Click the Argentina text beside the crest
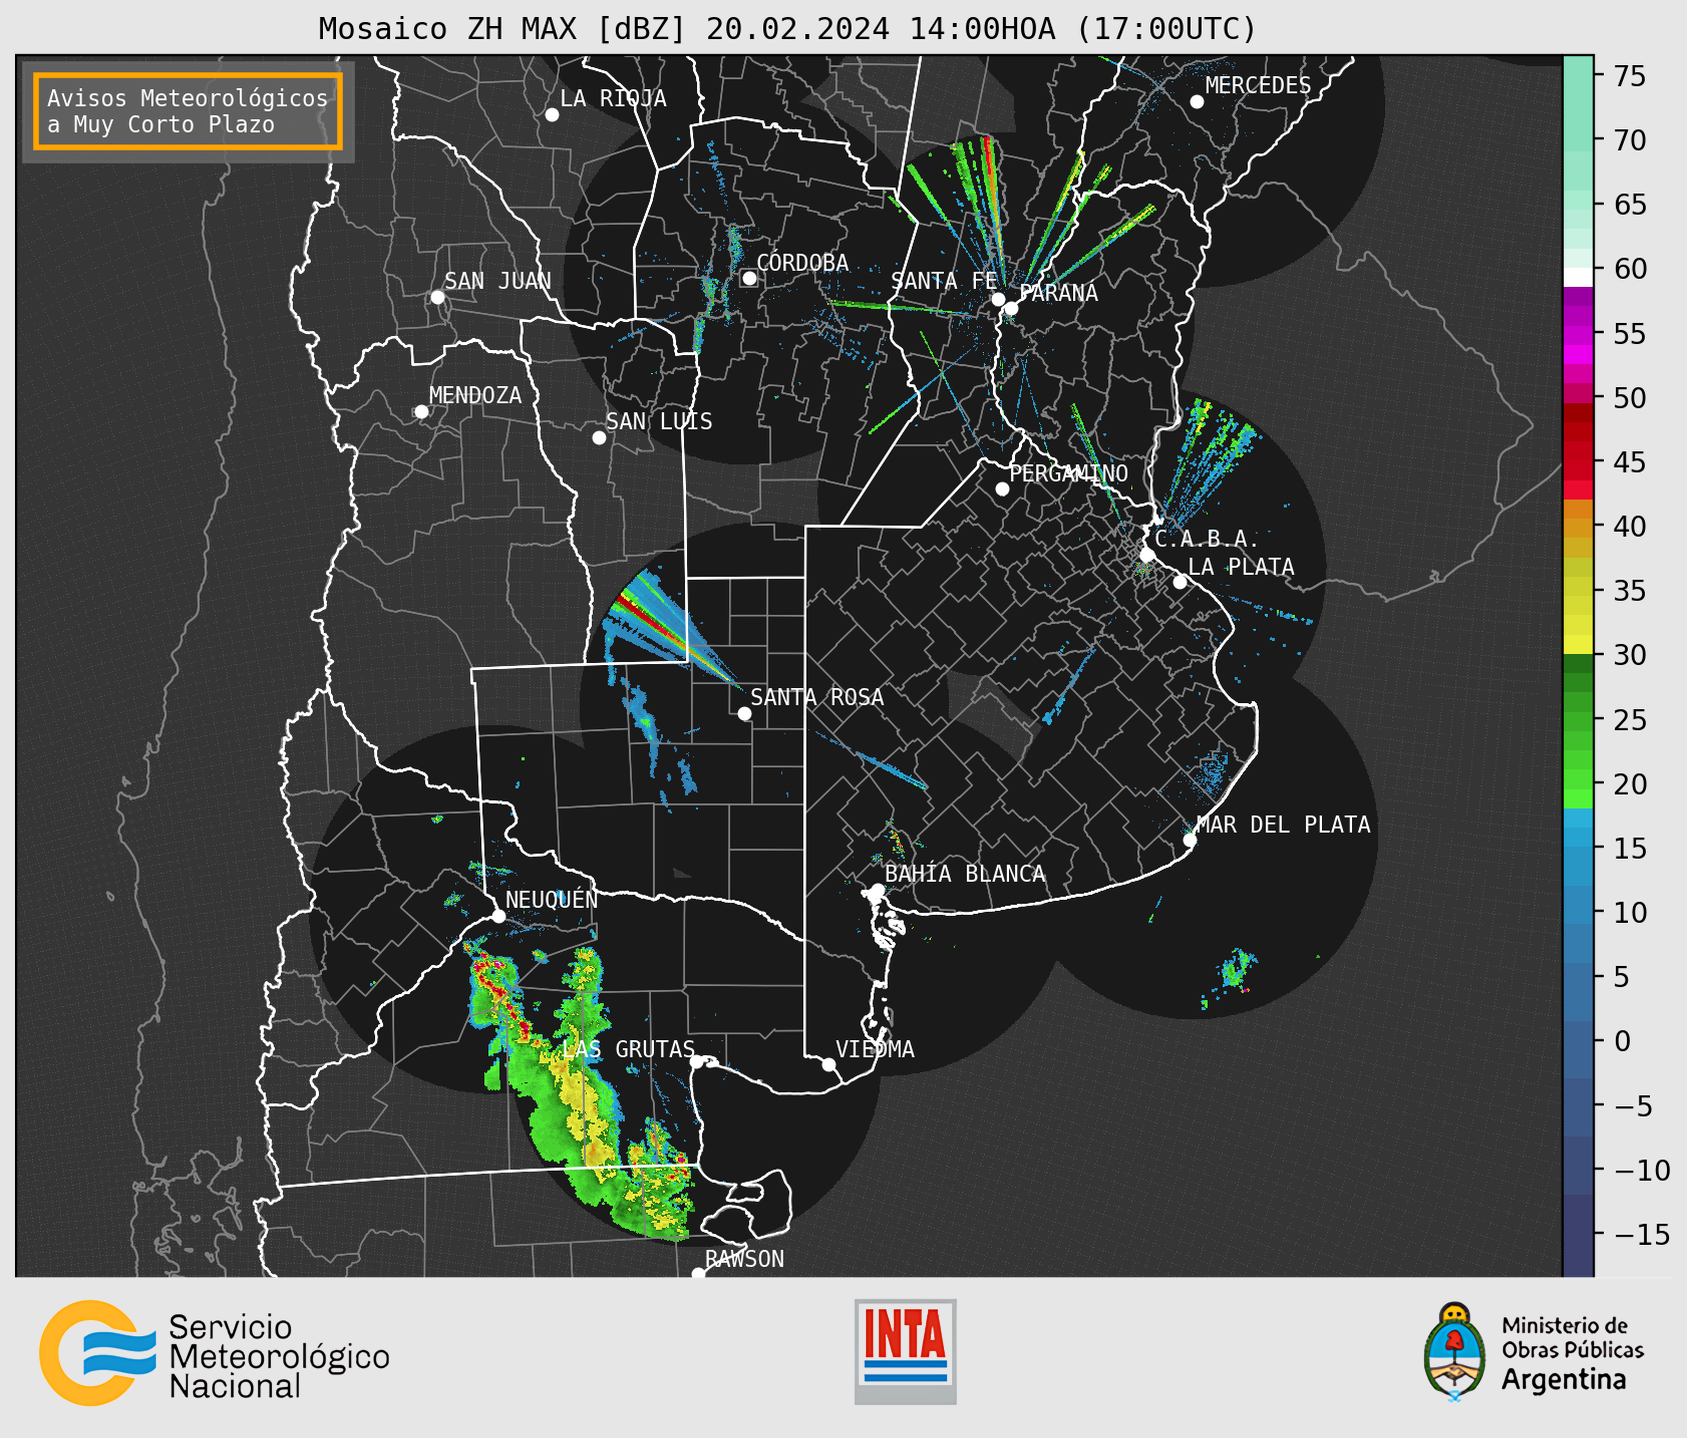1687x1438 pixels. coord(1564,1380)
